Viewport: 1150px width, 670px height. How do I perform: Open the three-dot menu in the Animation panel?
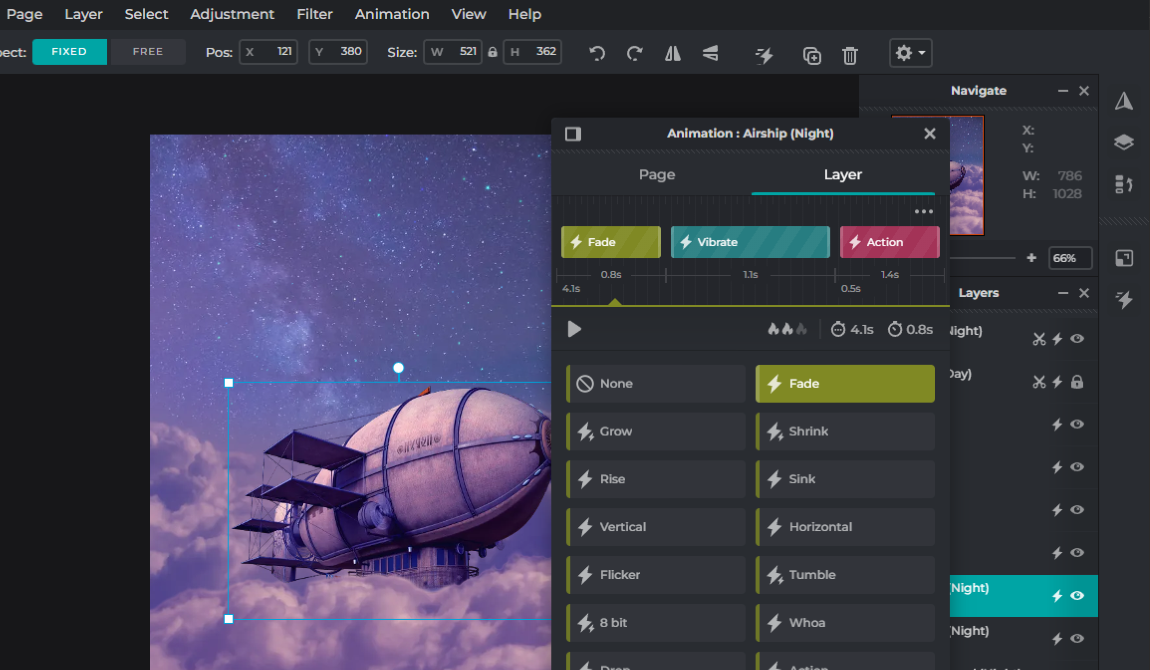[x=923, y=211]
